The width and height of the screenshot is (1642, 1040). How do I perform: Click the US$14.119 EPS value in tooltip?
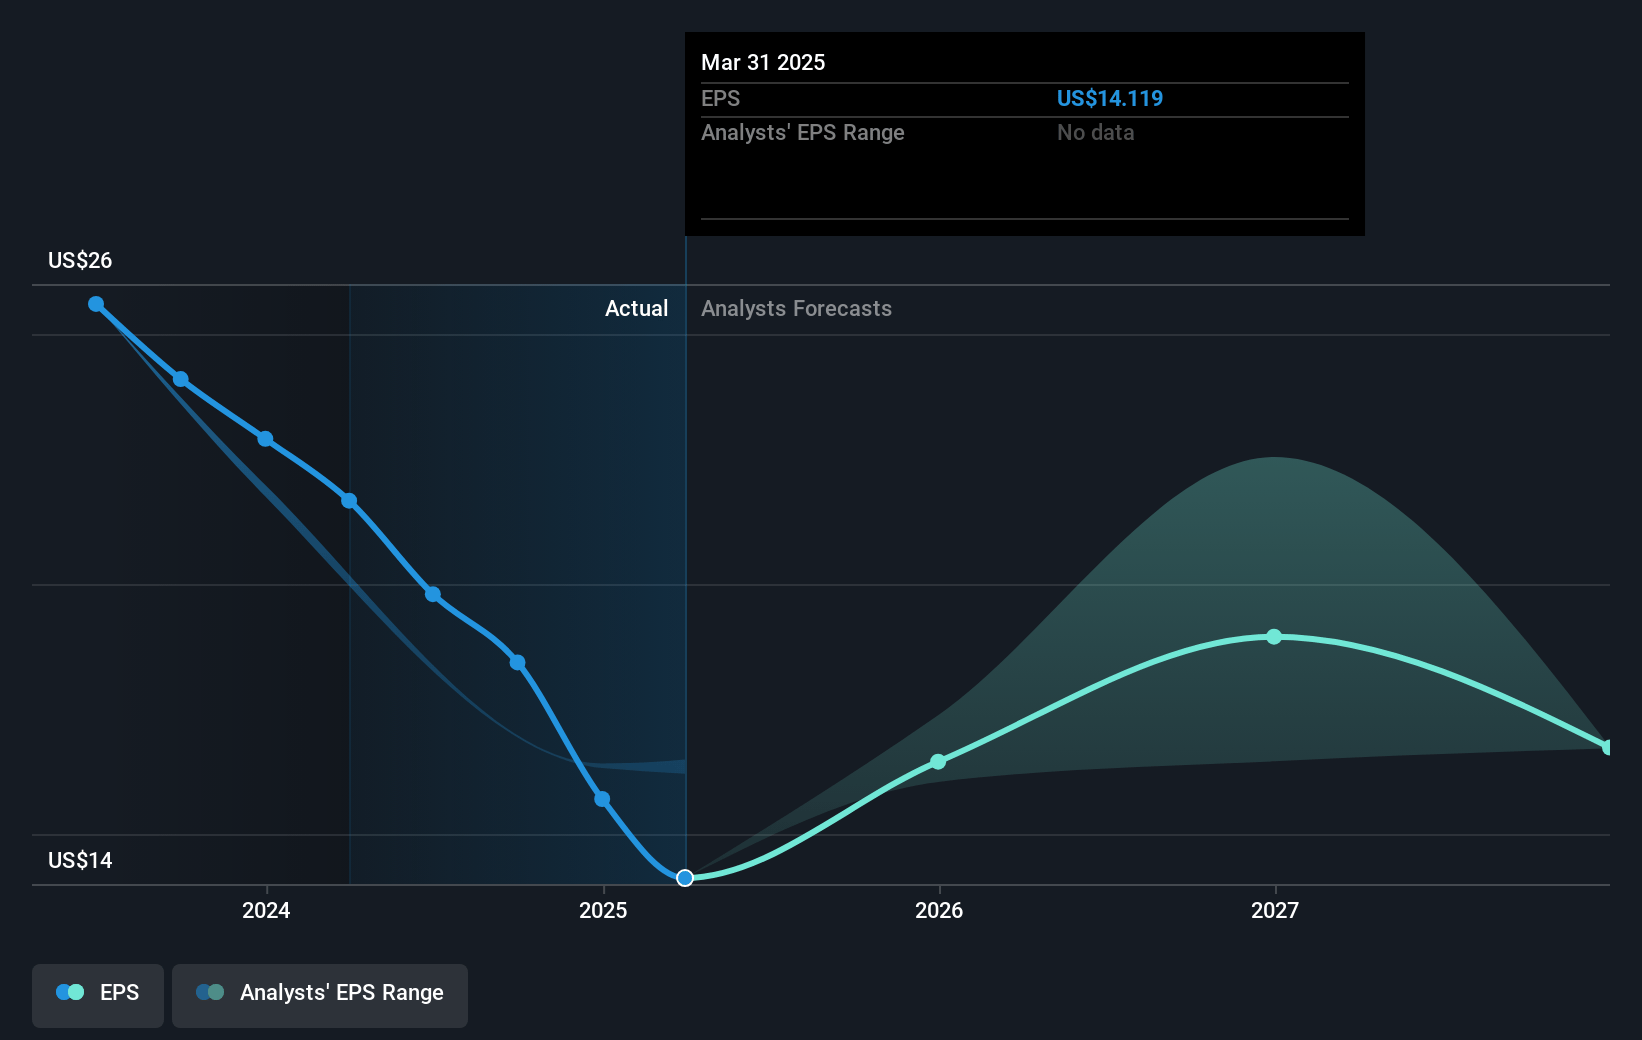coord(1110,98)
